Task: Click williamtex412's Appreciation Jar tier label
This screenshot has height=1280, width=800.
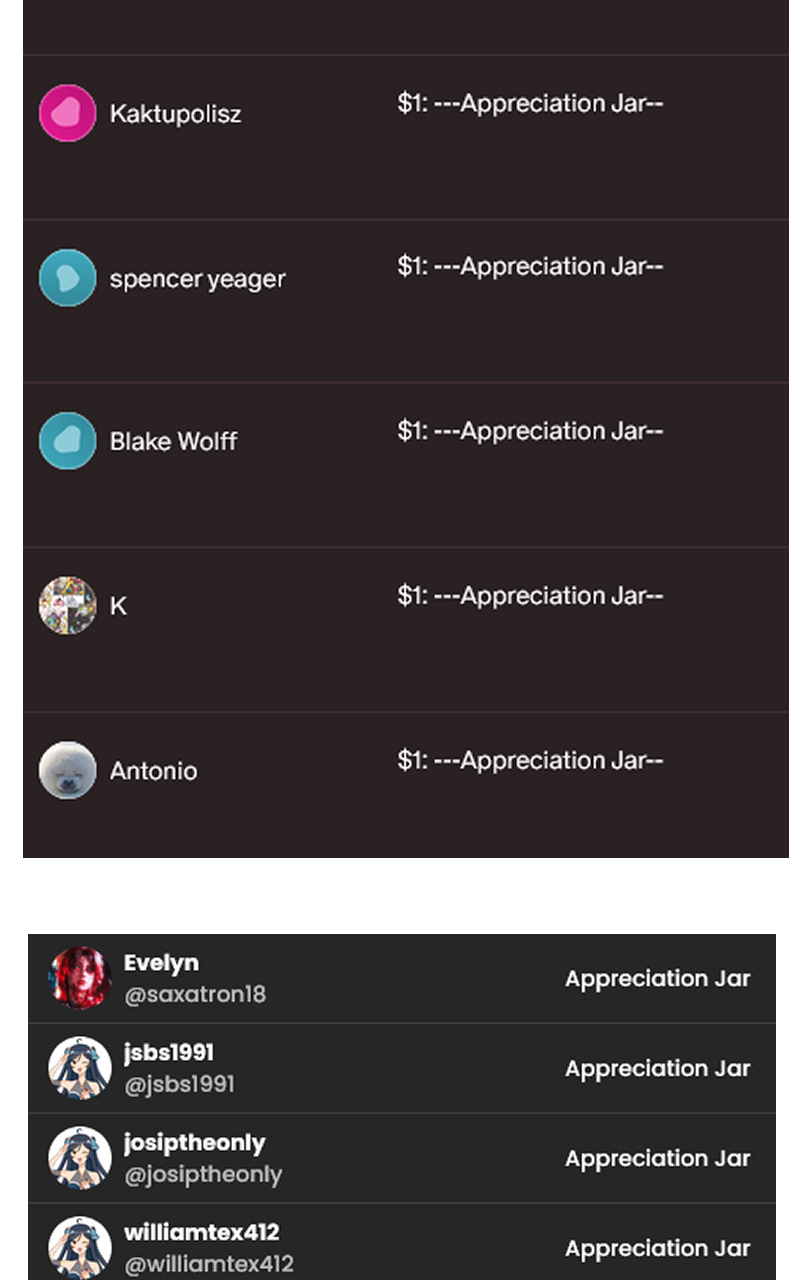Action: tap(657, 1248)
